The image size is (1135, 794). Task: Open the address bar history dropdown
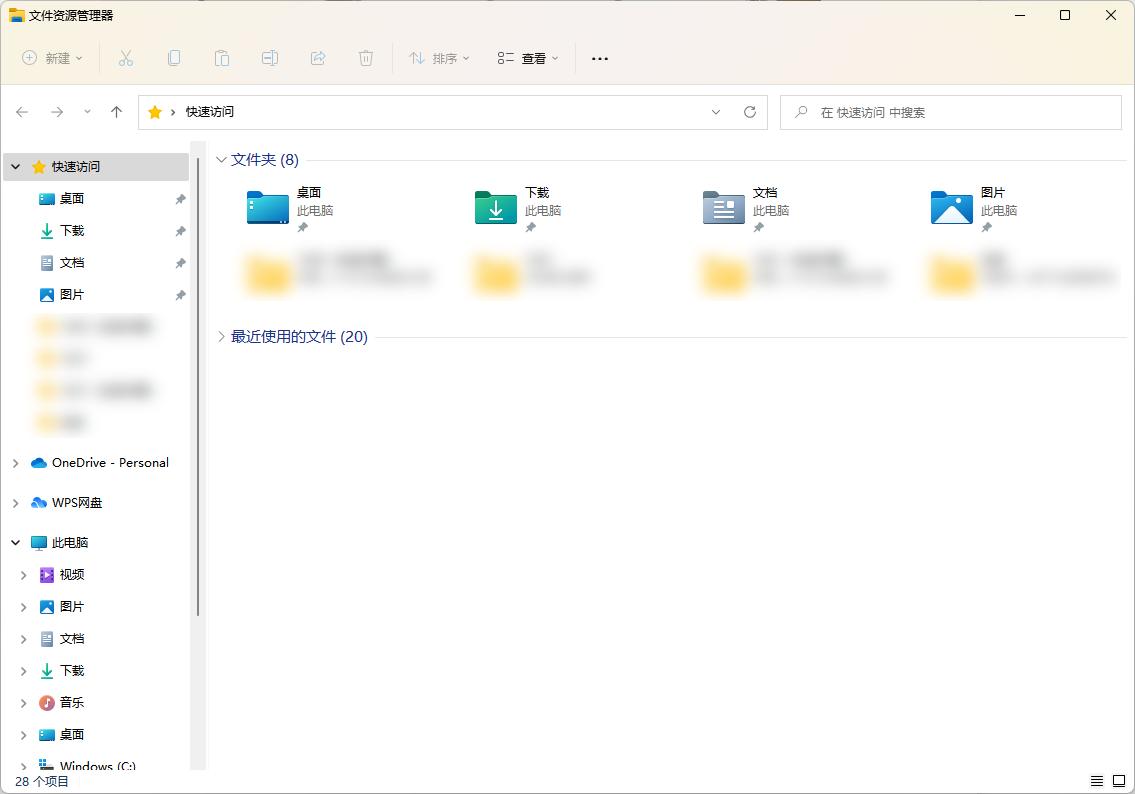coord(716,112)
